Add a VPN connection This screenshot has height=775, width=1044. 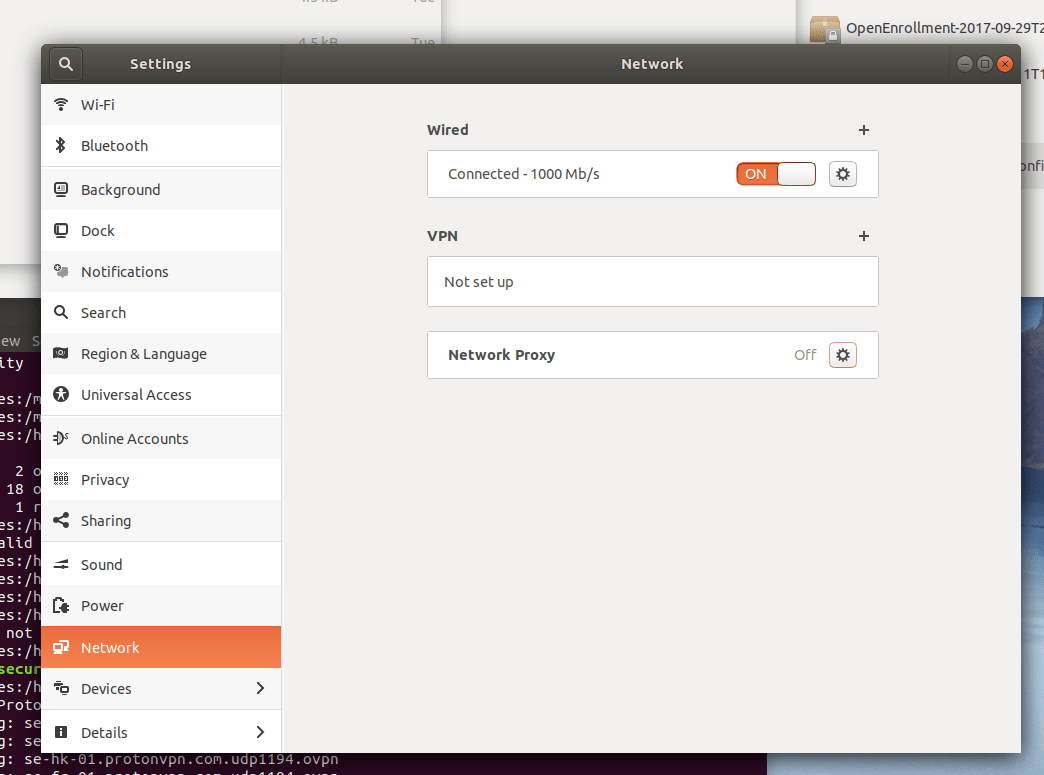(863, 236)
